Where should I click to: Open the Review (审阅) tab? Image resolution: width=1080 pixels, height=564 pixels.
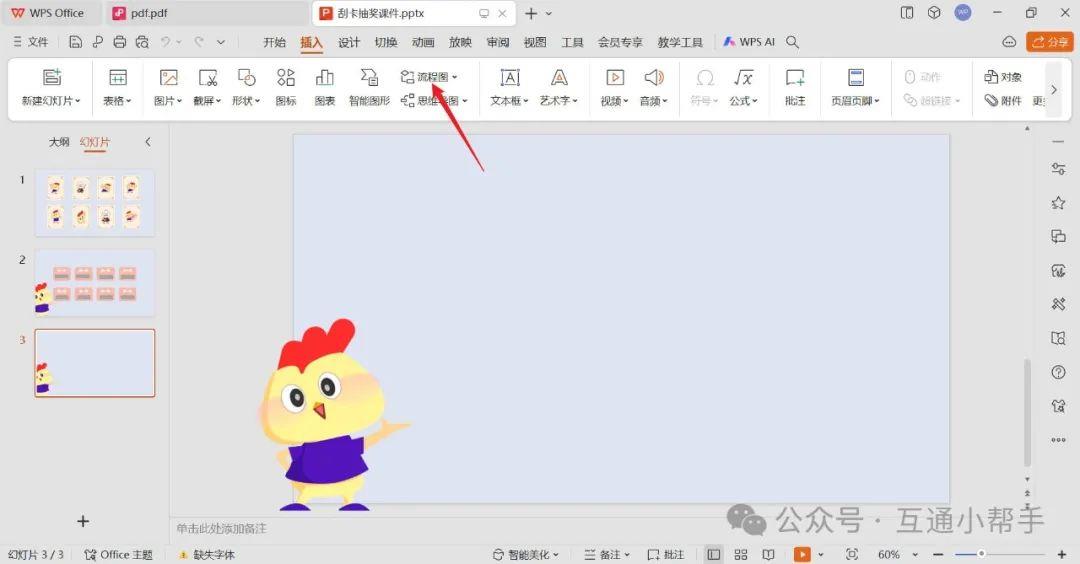click(x=497, y=42)
